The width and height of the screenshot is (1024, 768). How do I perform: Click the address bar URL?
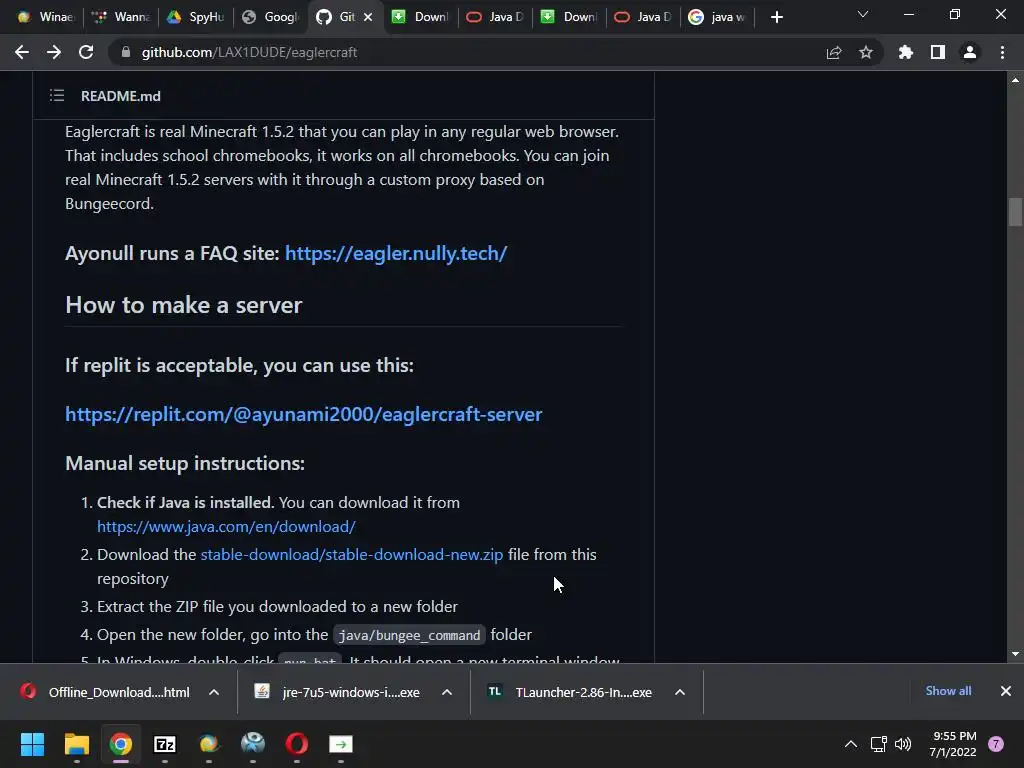(249, 52)
